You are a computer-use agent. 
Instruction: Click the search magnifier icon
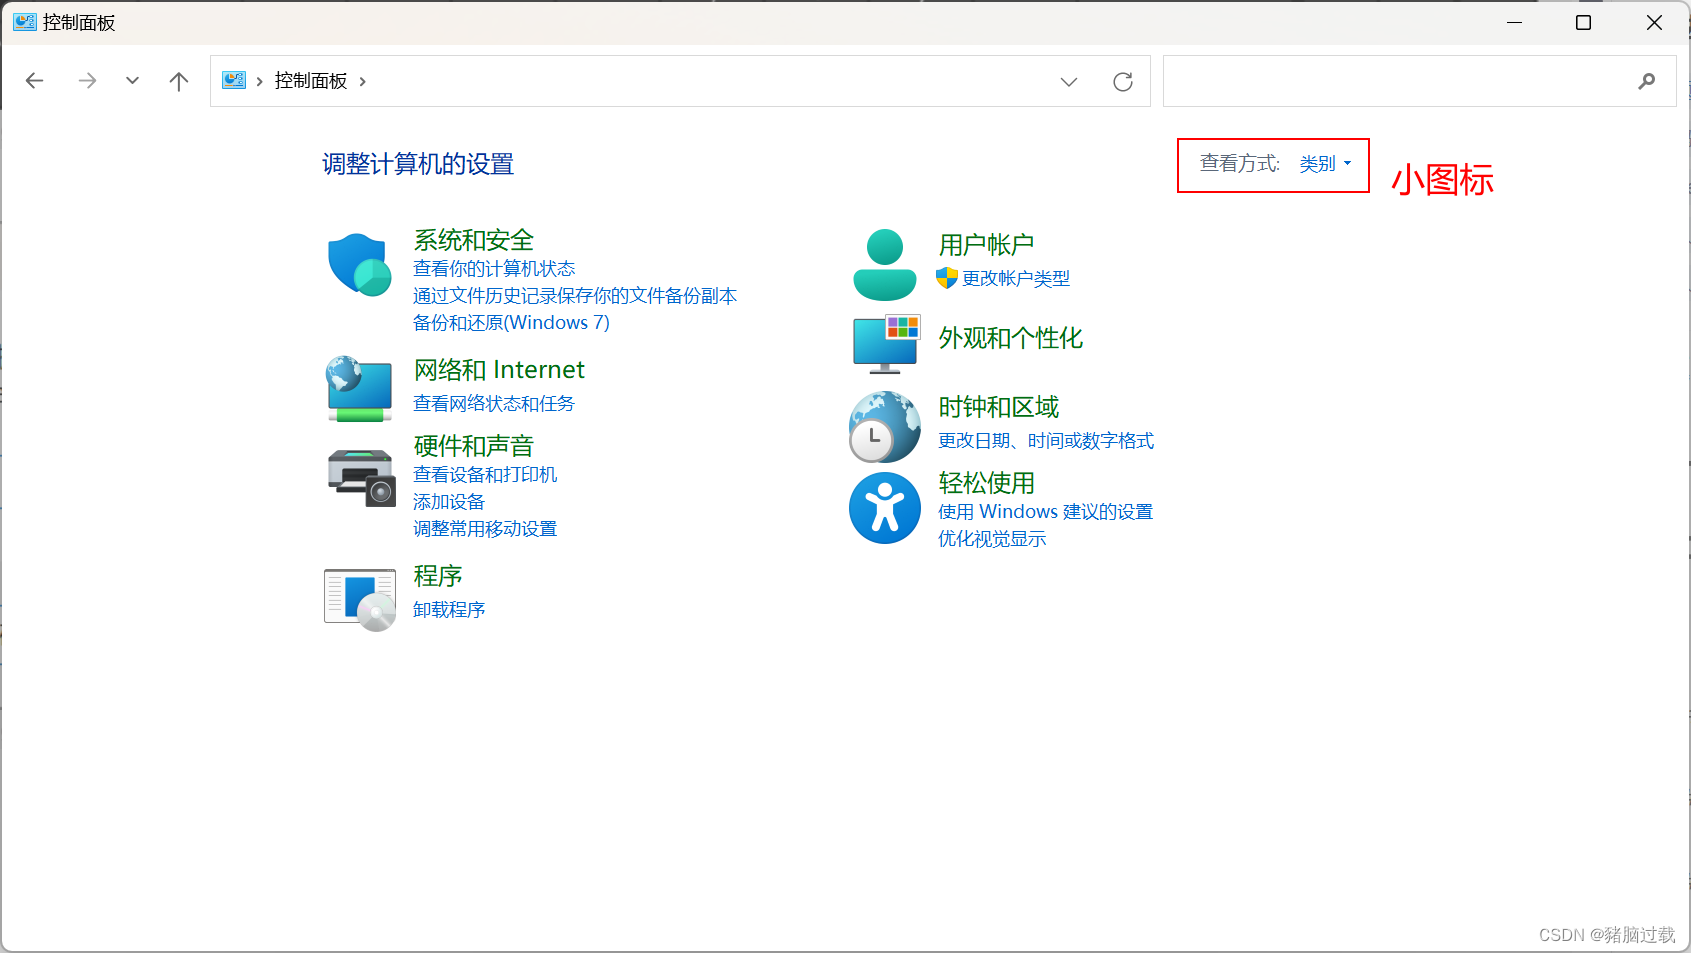pos(1647,81)
